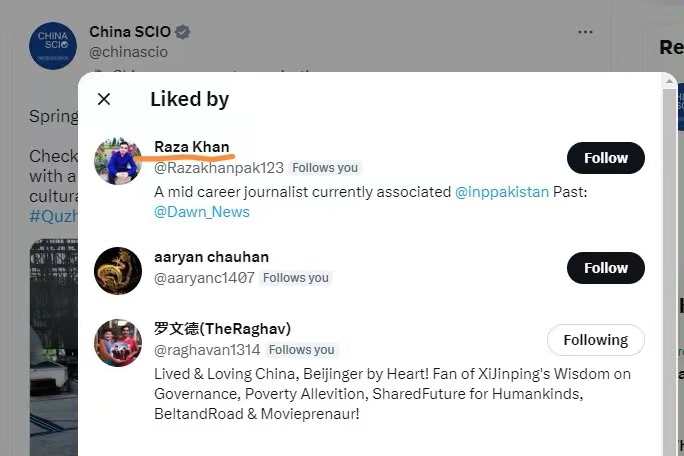This screenshot has height=456, width=684.
Task: Click the @aaryanc1407 handle
Action: (203, 278)
